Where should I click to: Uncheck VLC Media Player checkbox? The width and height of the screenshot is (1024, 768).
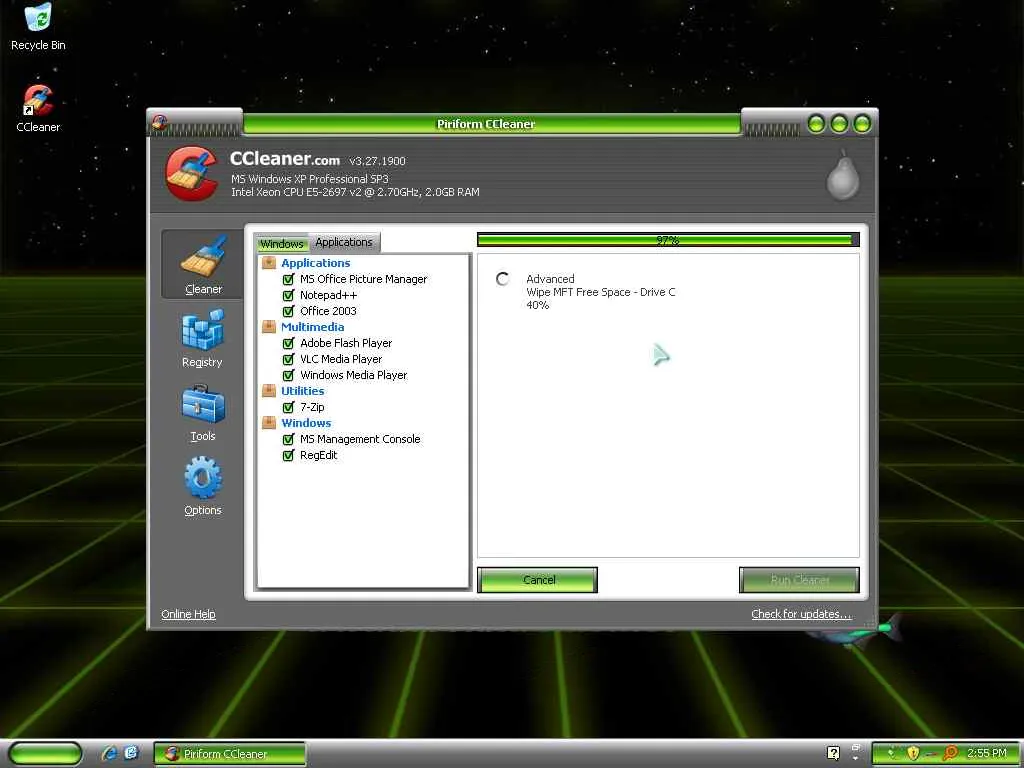(x=288, y=359)
